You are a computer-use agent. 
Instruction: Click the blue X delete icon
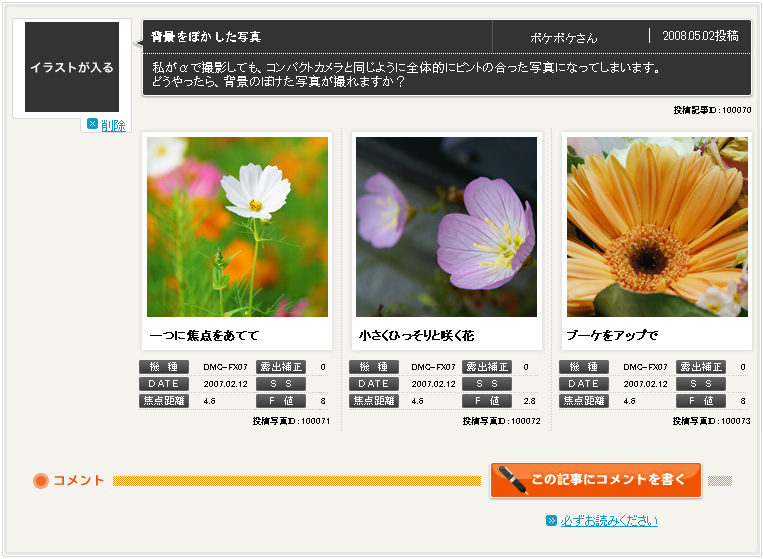(x=92, y=124)
